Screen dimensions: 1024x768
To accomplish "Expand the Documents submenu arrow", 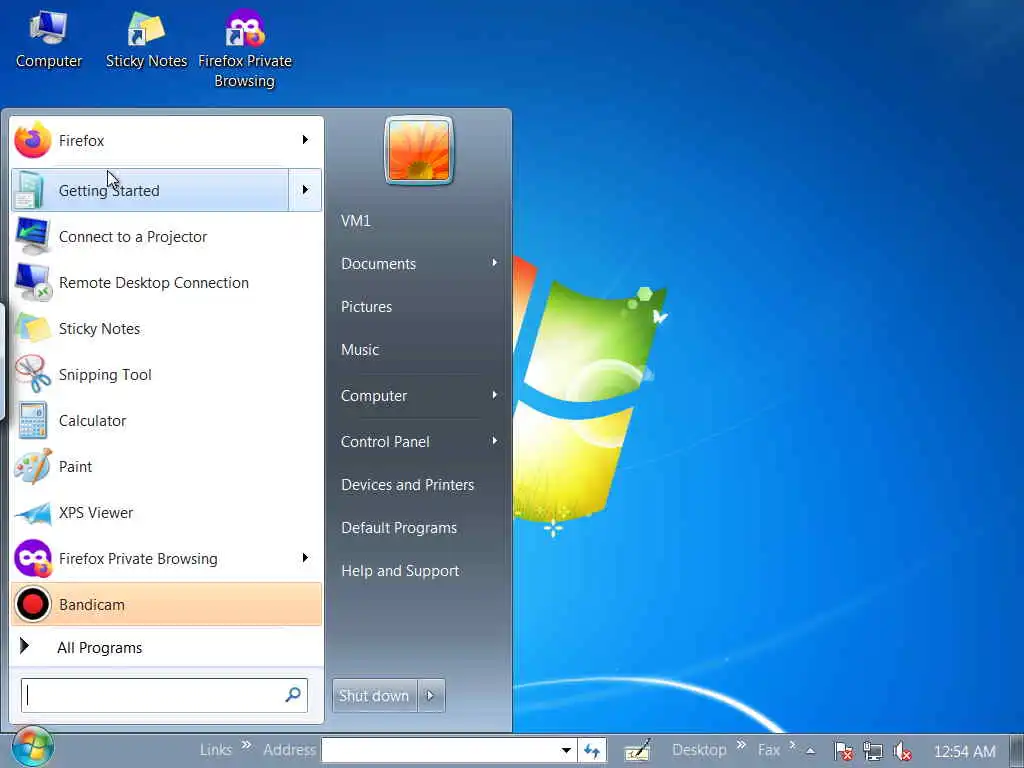I will (494, 263).
